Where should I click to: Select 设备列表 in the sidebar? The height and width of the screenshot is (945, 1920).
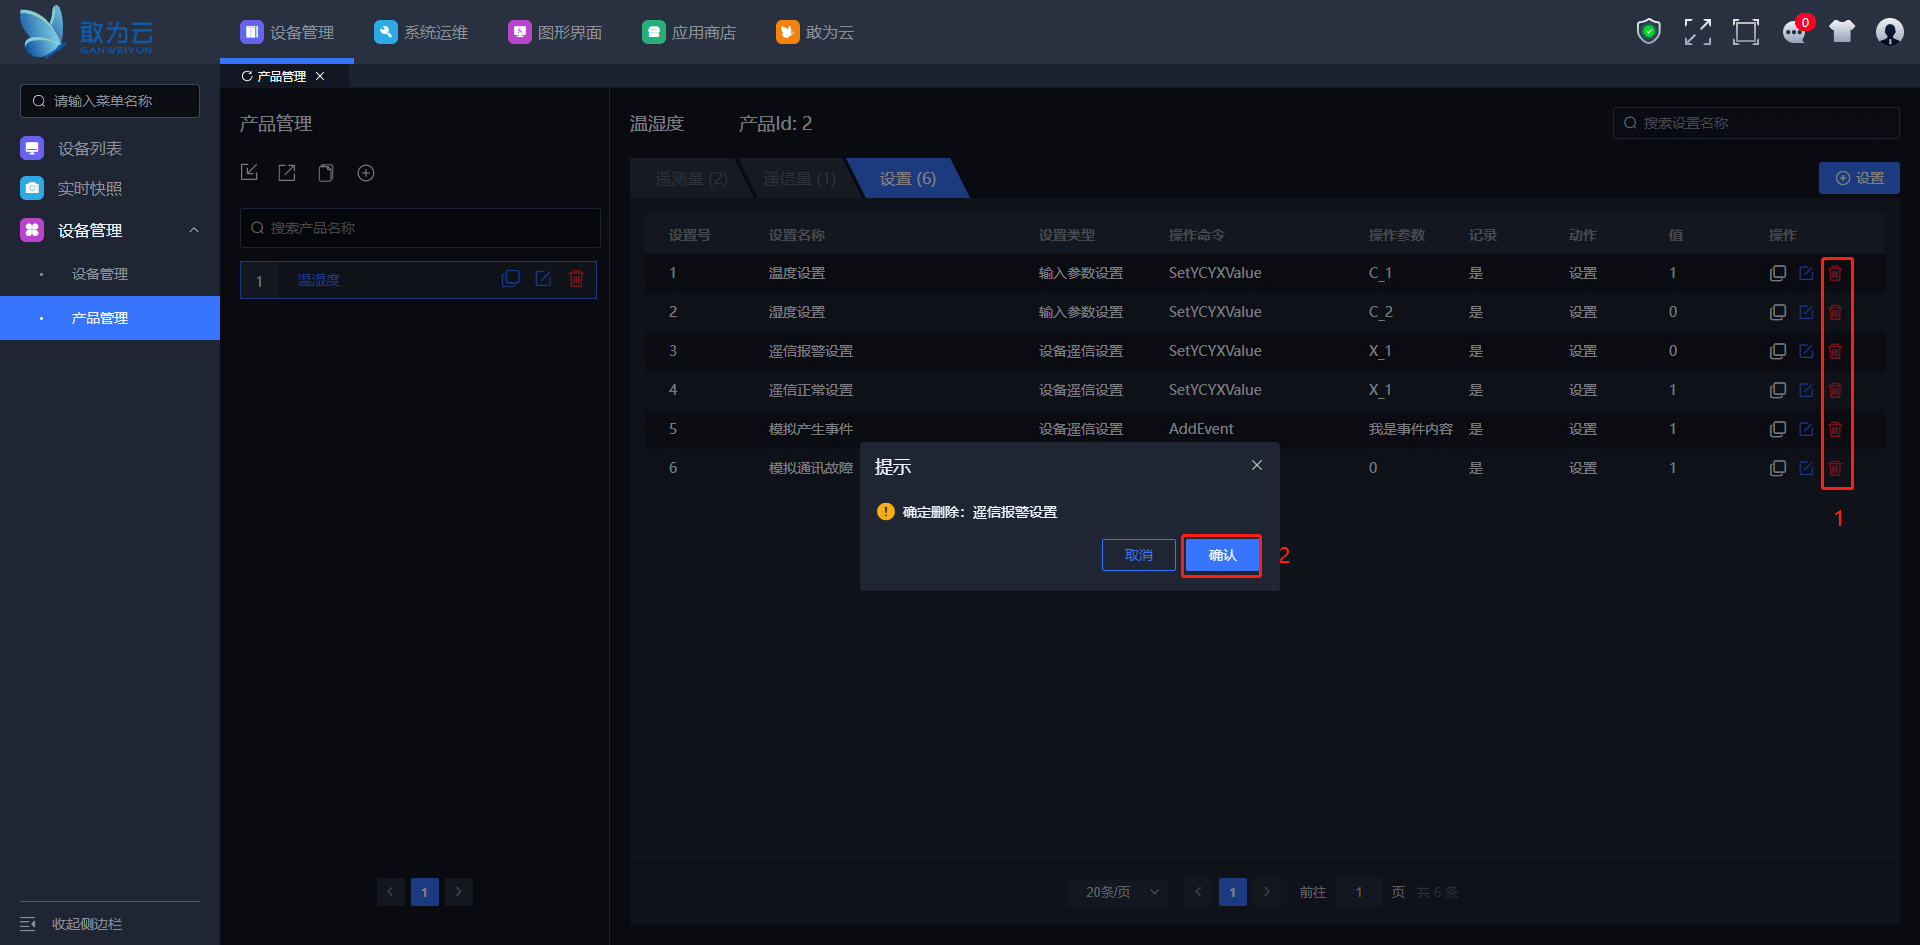89,148
